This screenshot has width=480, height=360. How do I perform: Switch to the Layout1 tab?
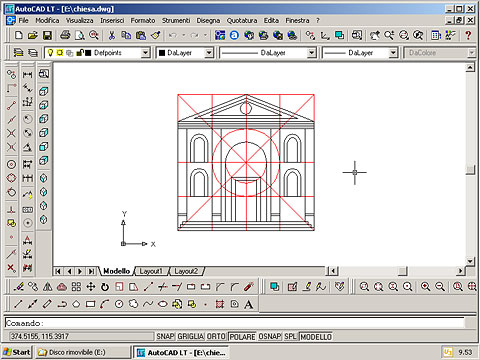151,271
